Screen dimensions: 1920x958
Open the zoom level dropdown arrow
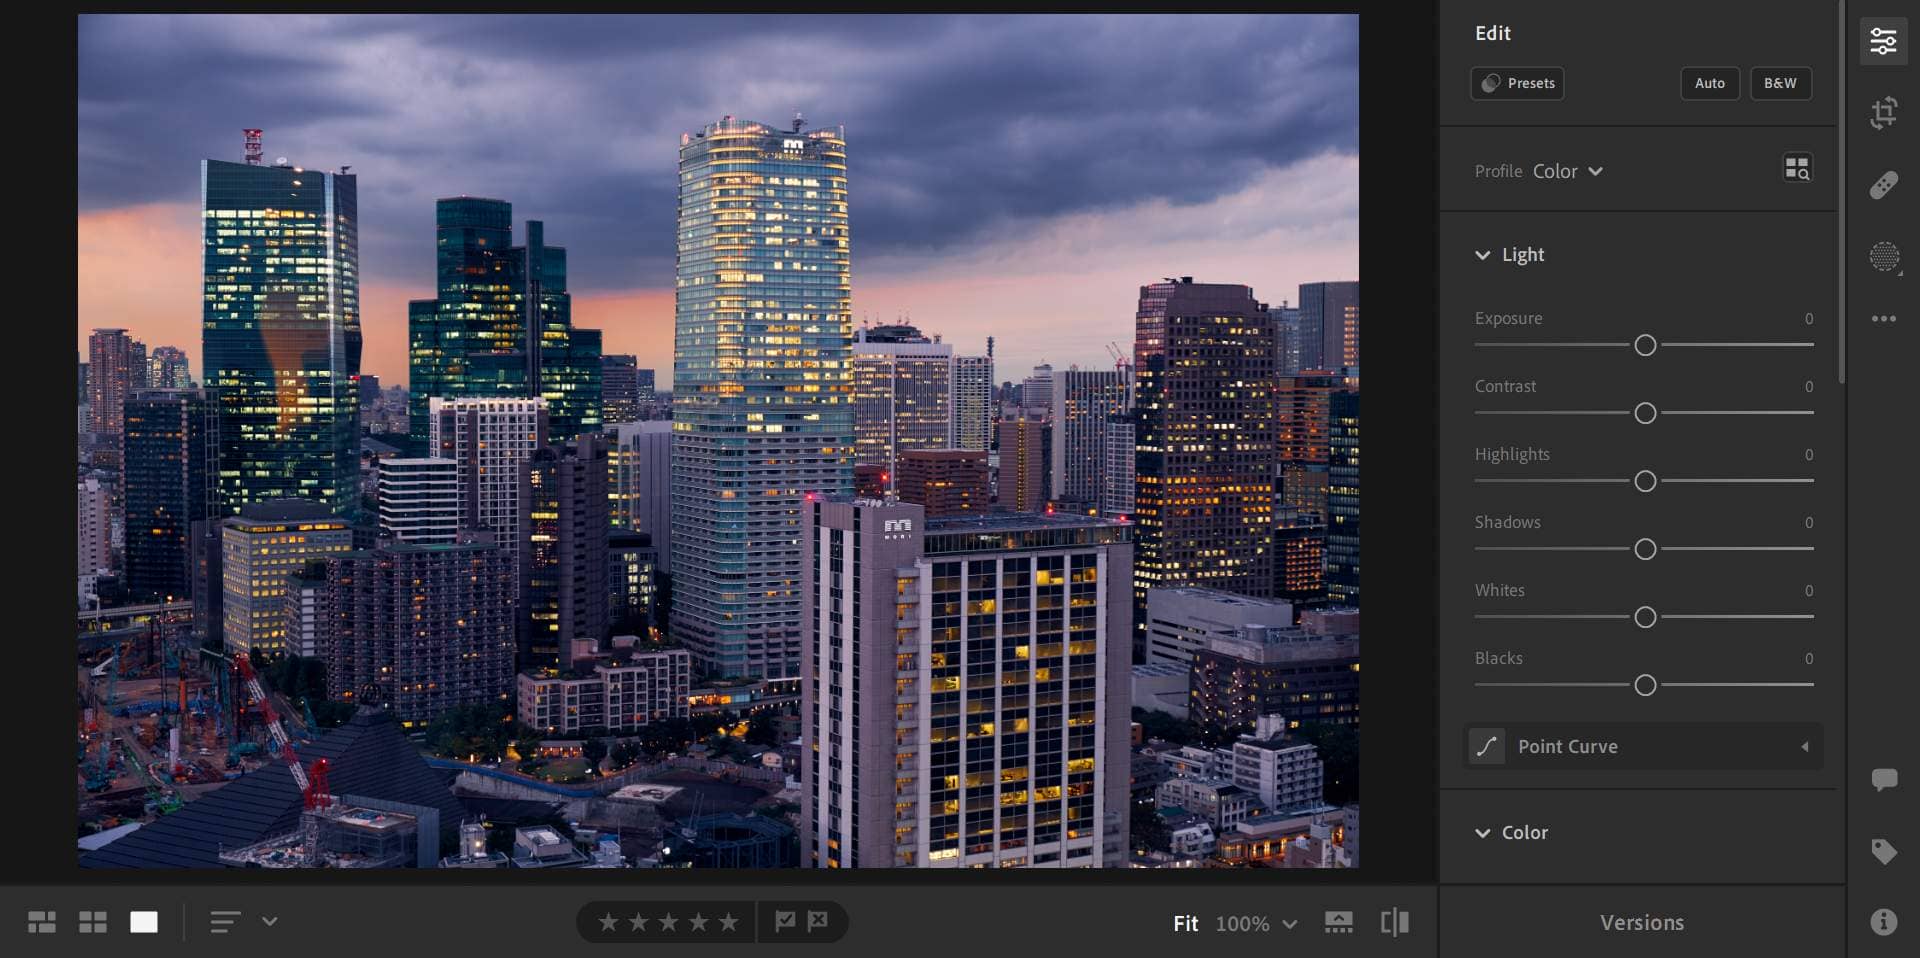(1290, 924)
